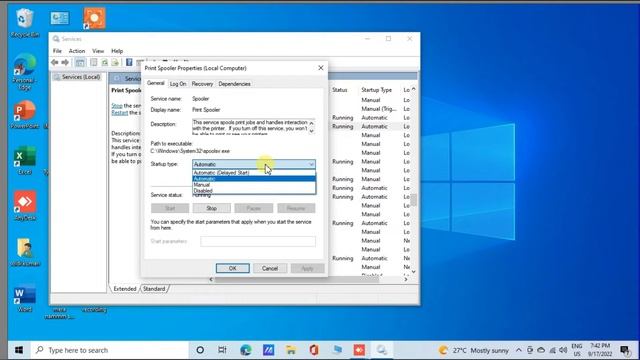Click OK in Print Spooler Properties
This screenshot has height=360, width=640.
233,268
